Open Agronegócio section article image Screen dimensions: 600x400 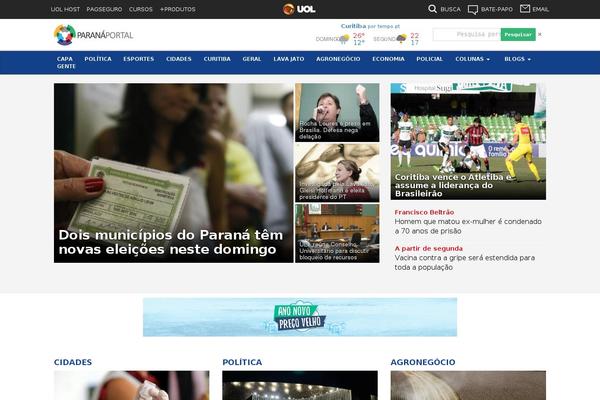tap(468, 385)
